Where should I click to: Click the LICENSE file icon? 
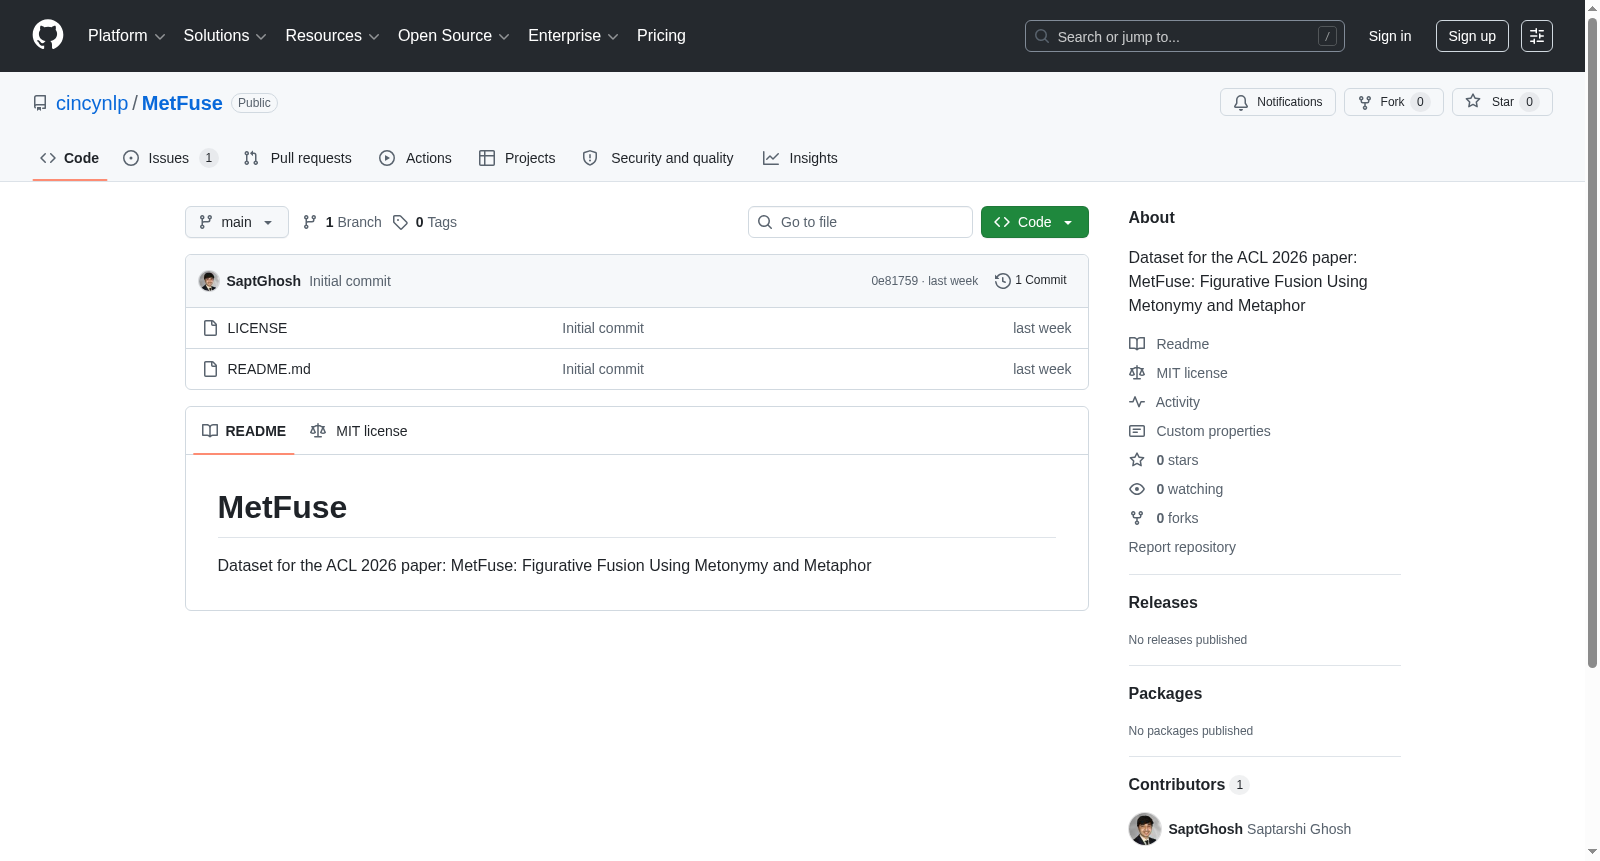click(210, 328)
